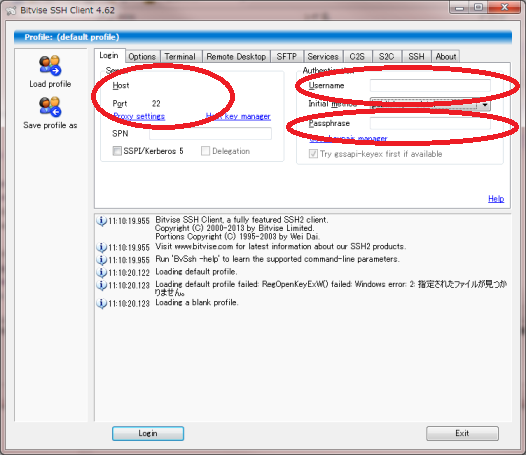Viewport: 526px width, 455px height.
Task: Click the SPN text field
Action: 210,134
